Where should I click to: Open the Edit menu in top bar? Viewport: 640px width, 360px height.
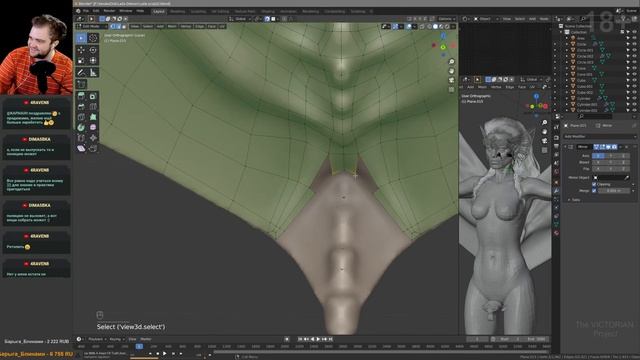click(96, 11)
